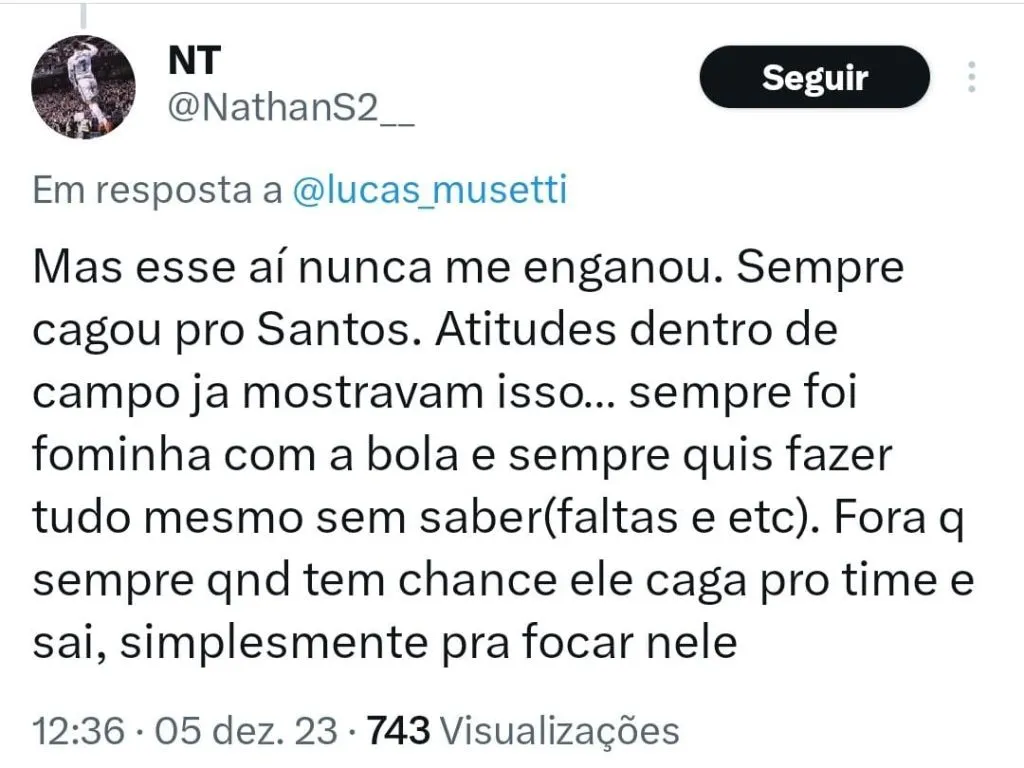This screenshot has width=1024, height=768.
Task: Open the Visualizações label
Action: 560,731
